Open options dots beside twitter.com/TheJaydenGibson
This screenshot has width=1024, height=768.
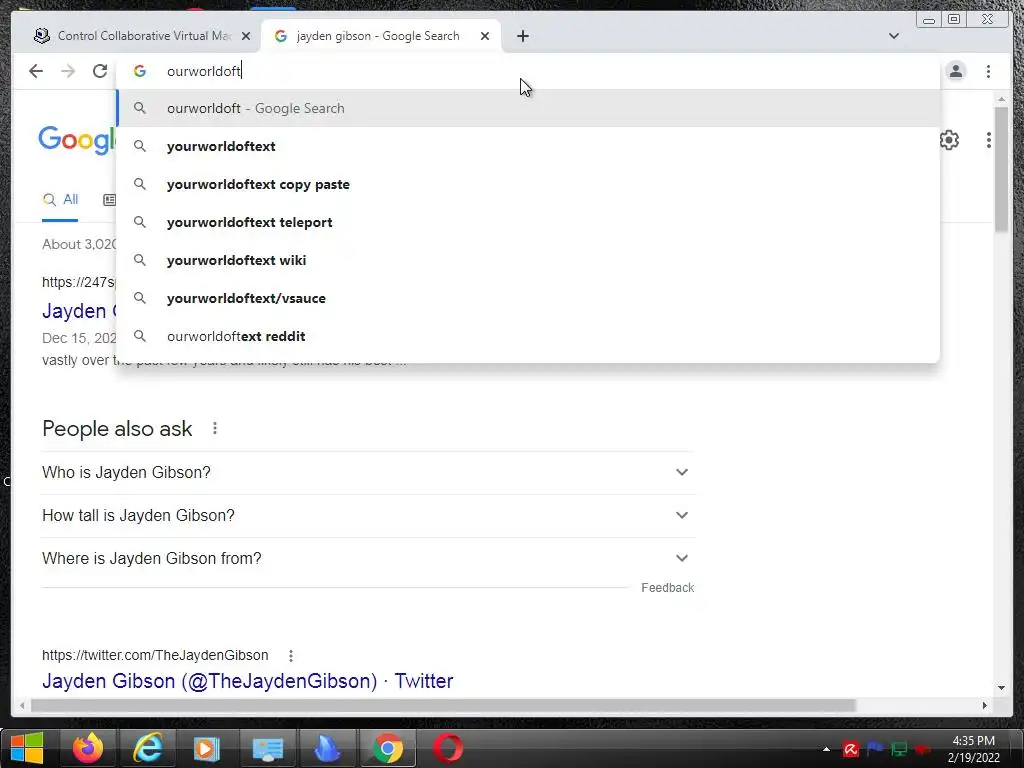[x=291, y=655]
